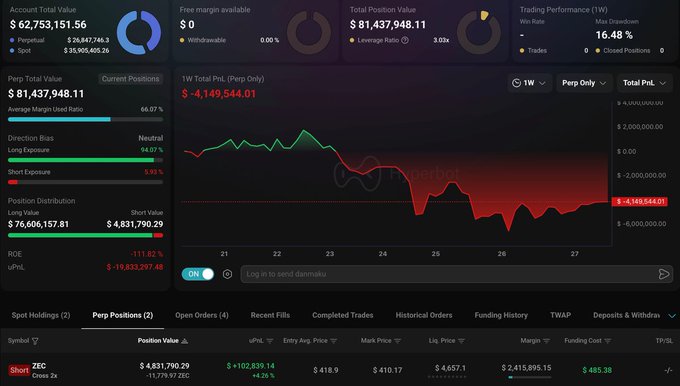Viewport: 680px width, 386px height.
Task: Click the $410.17 mark price cell
Action: tap(387, 370)
